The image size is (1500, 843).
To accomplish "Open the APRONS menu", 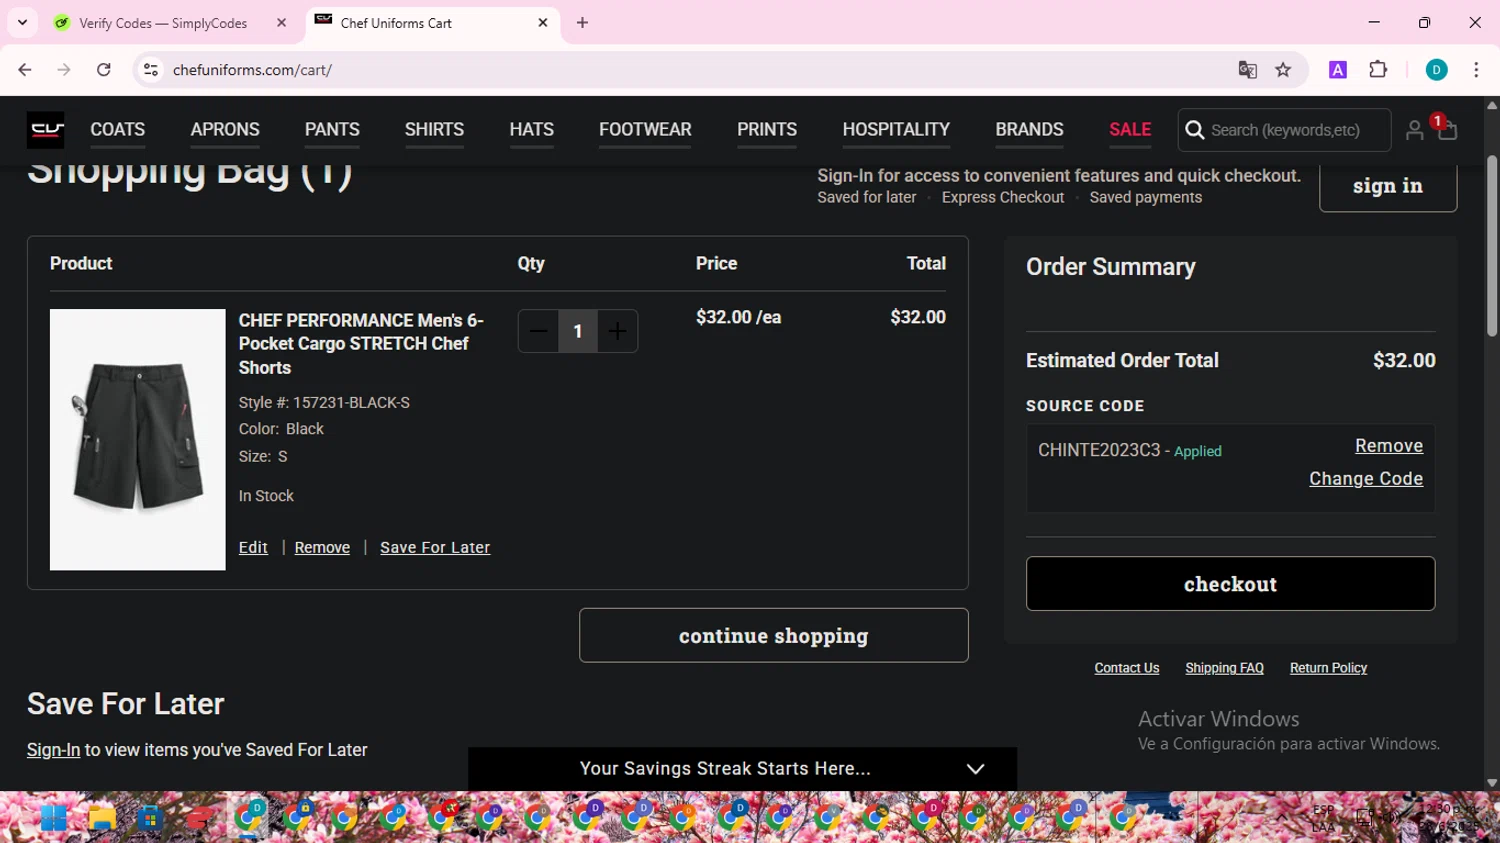I will [225, 130].
